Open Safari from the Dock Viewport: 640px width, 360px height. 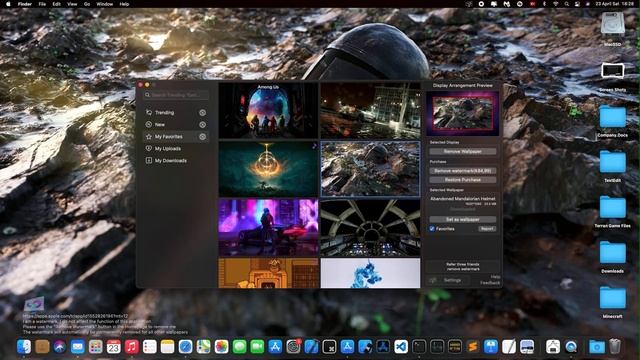[x=185, y=347]
